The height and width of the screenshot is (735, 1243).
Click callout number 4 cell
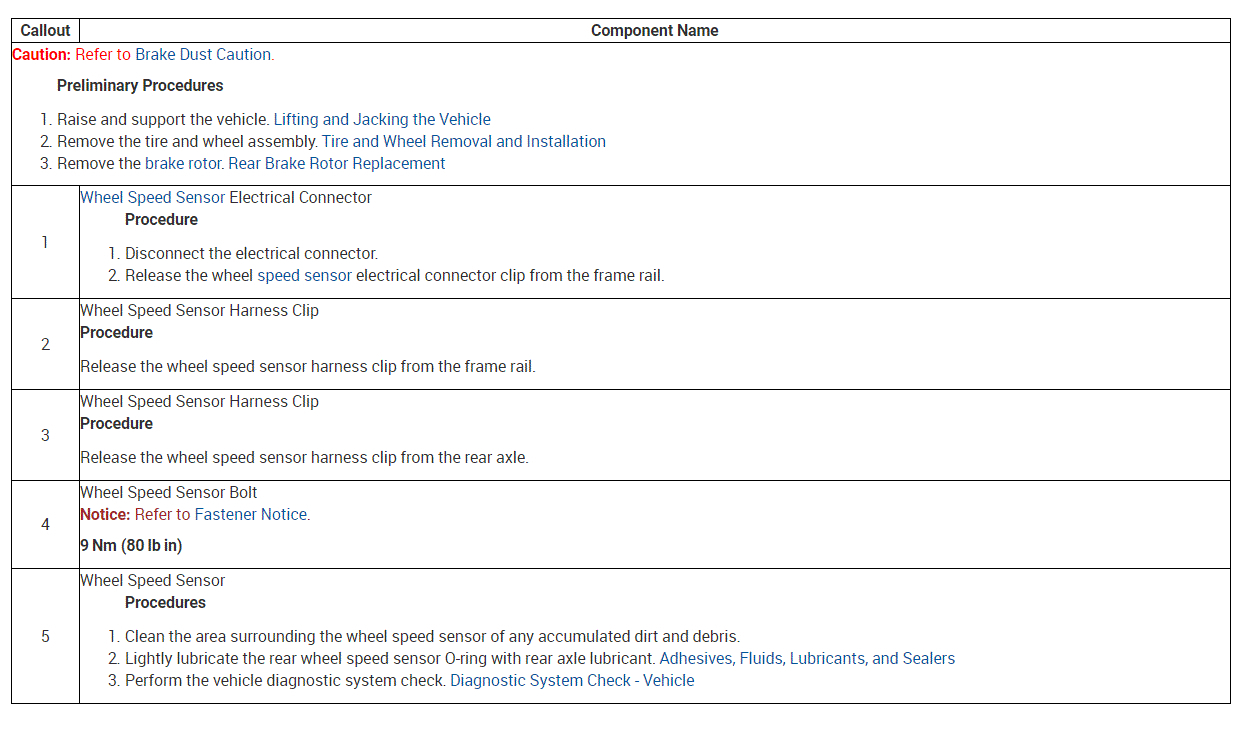[x=45, y=524]
